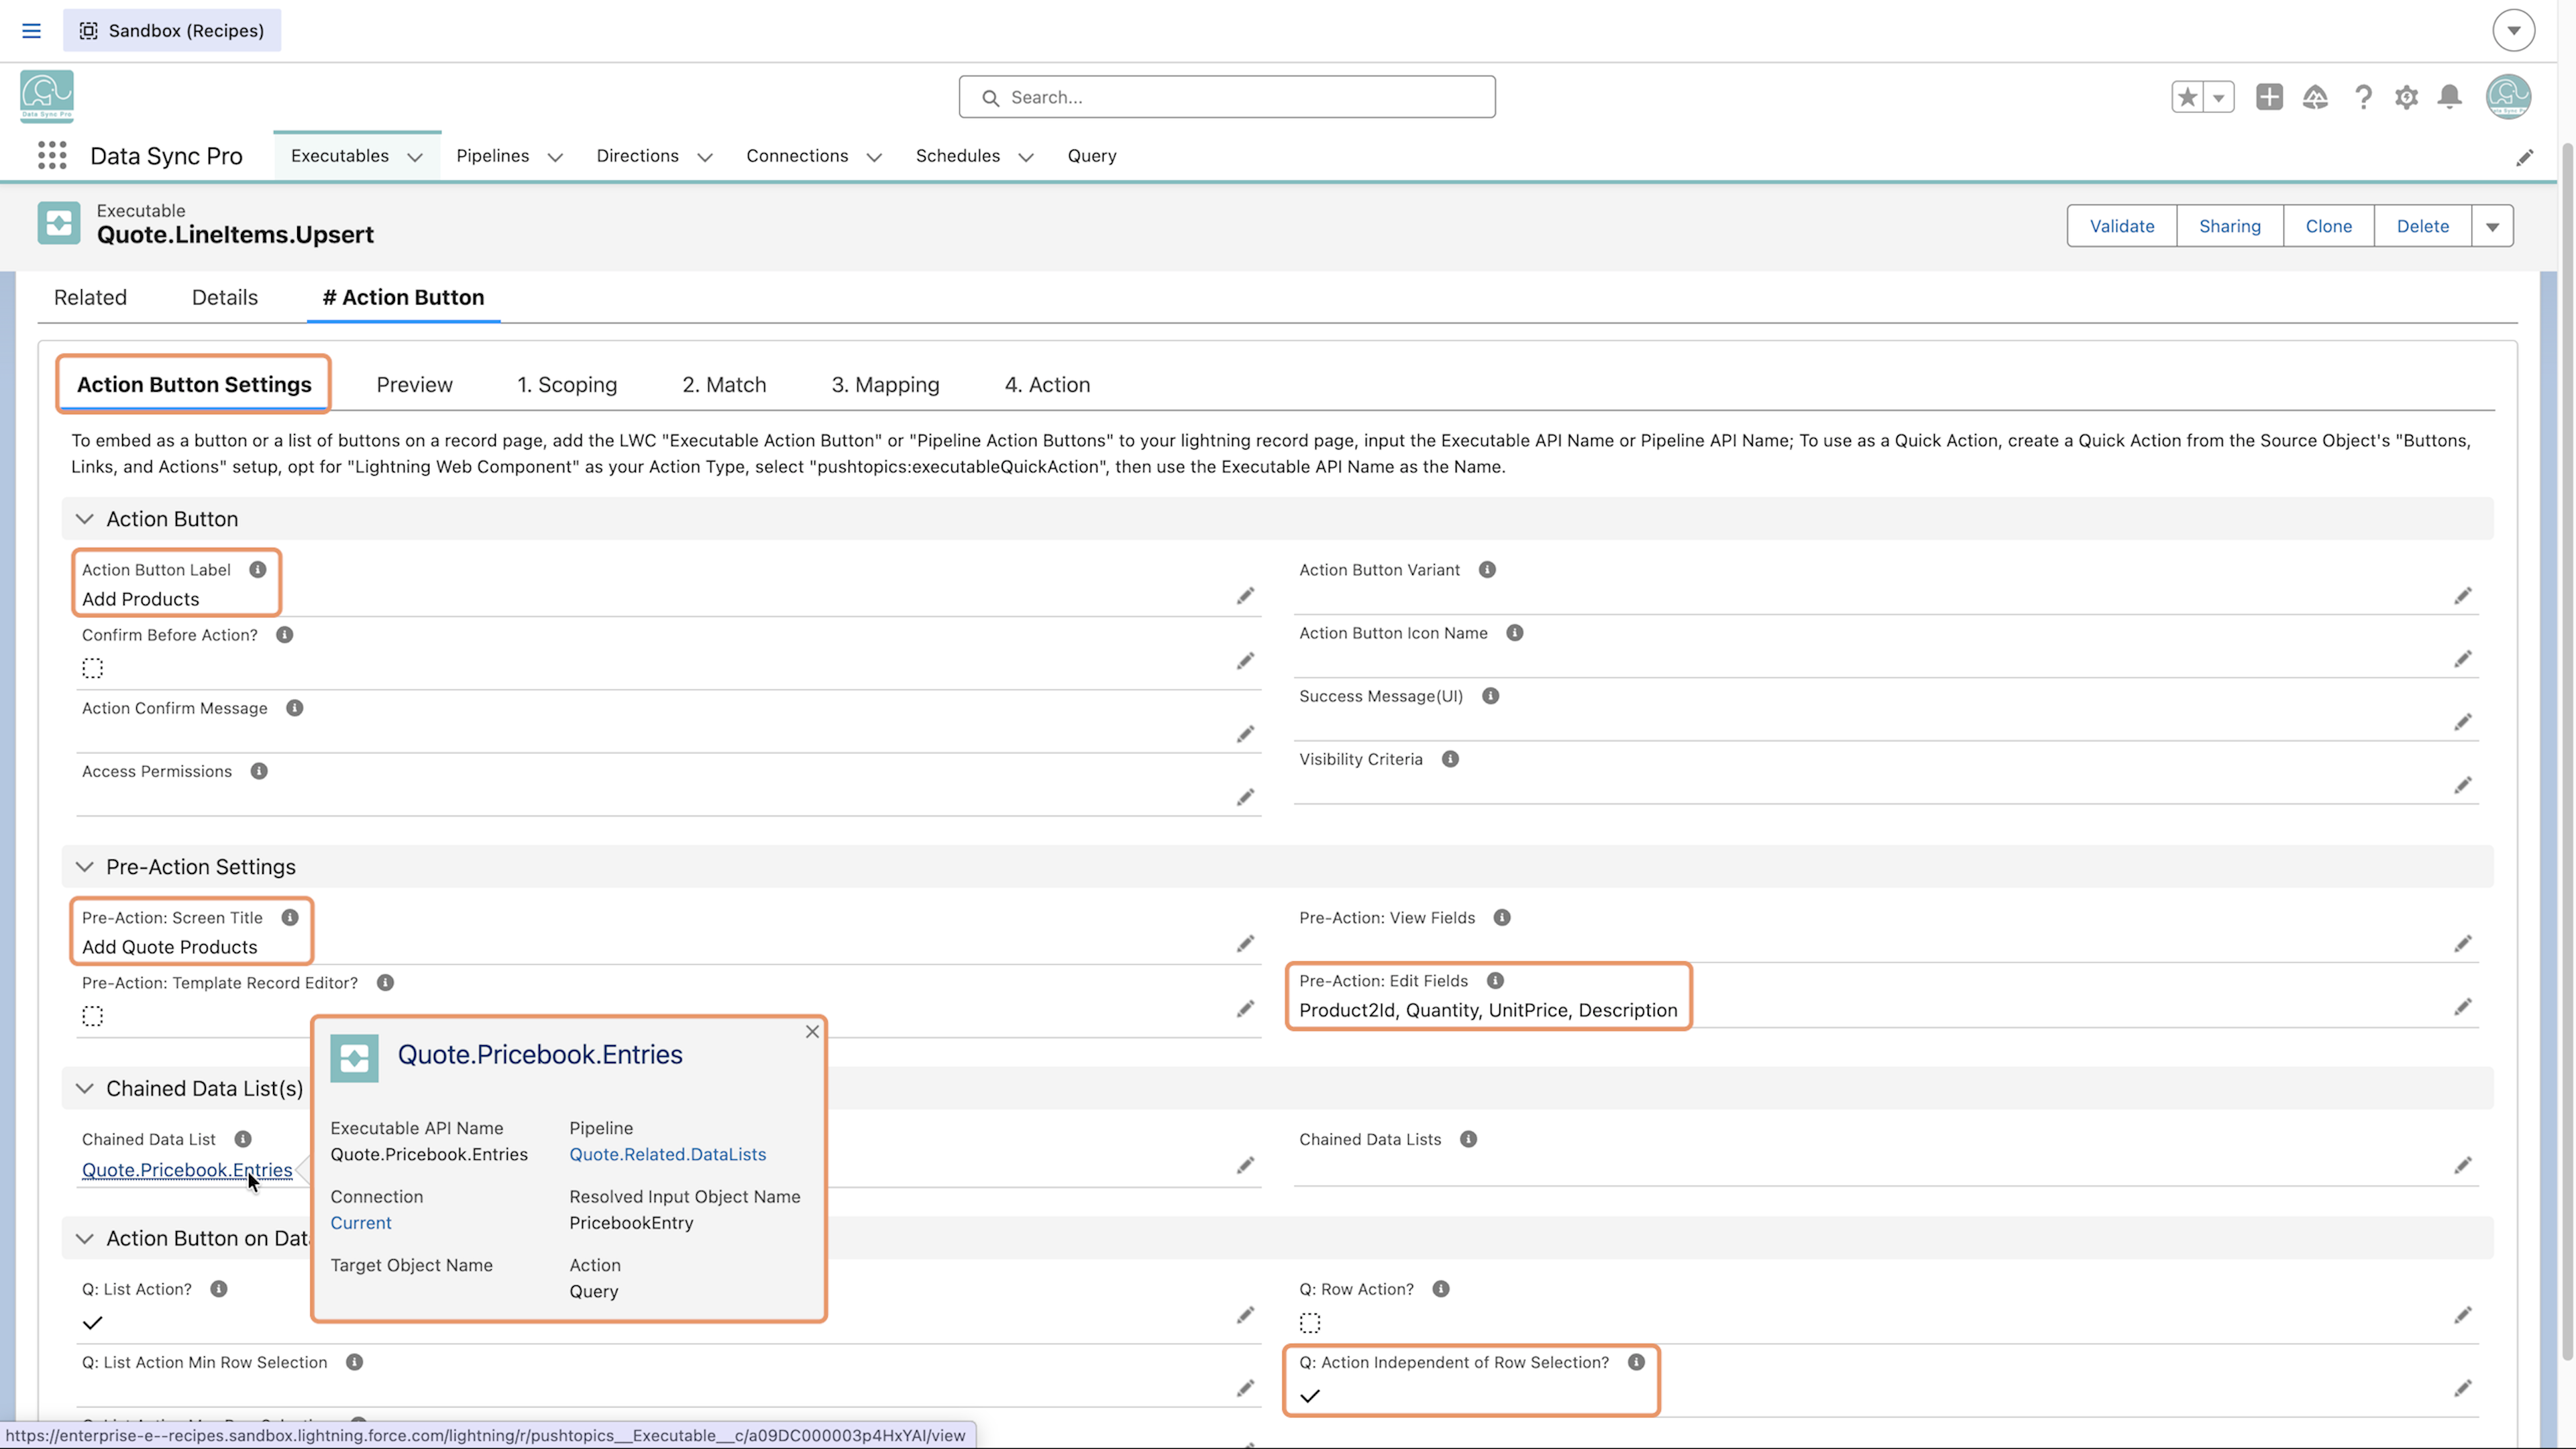2576x1449 pixels.
Task: Click the global actions plus icon
Action: [x=2269, y=97]
